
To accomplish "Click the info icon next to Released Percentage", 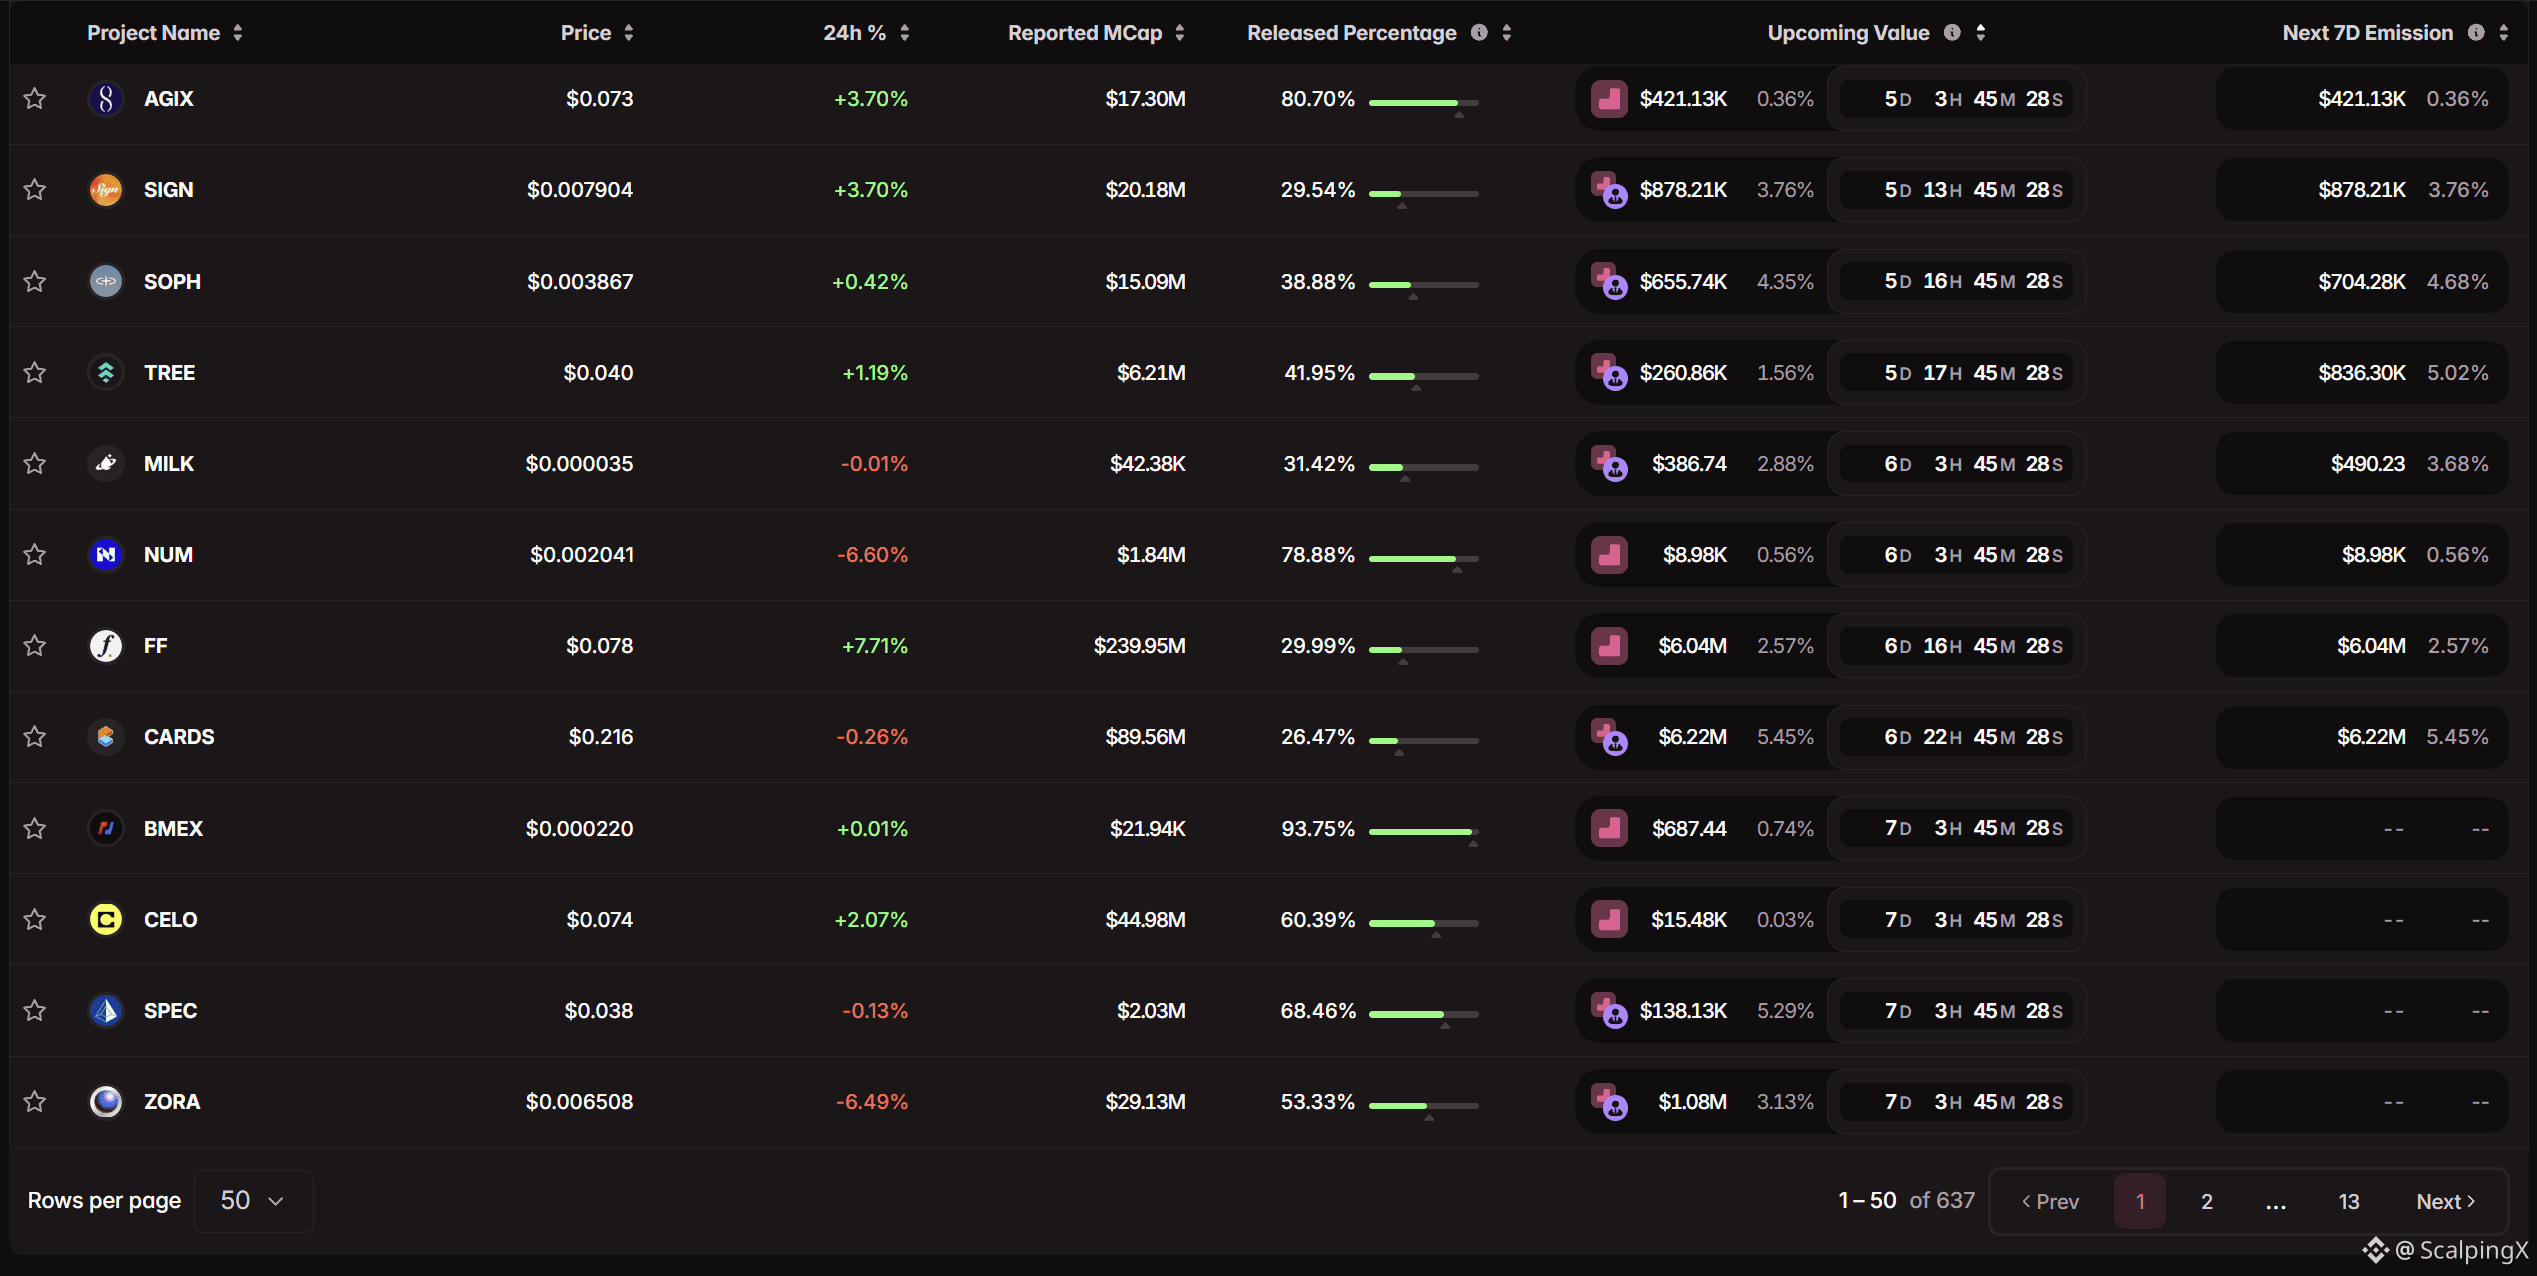I will pos(1479,33).
